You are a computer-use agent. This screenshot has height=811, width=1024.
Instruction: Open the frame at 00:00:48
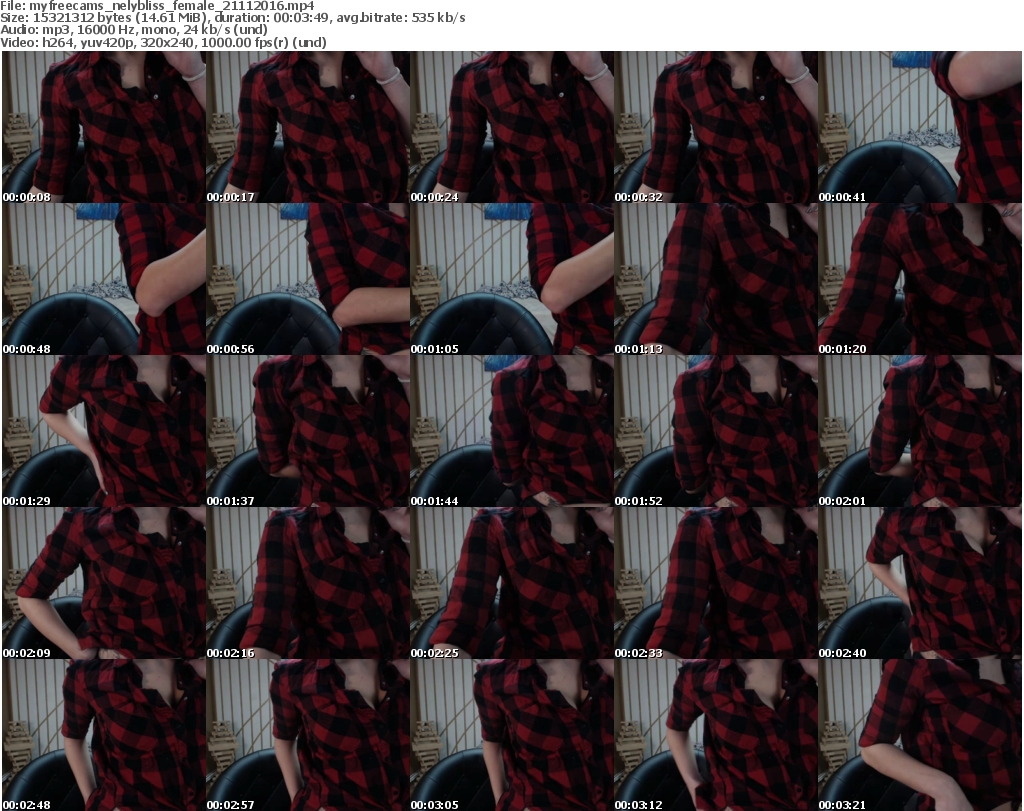(x=104, y=279)
